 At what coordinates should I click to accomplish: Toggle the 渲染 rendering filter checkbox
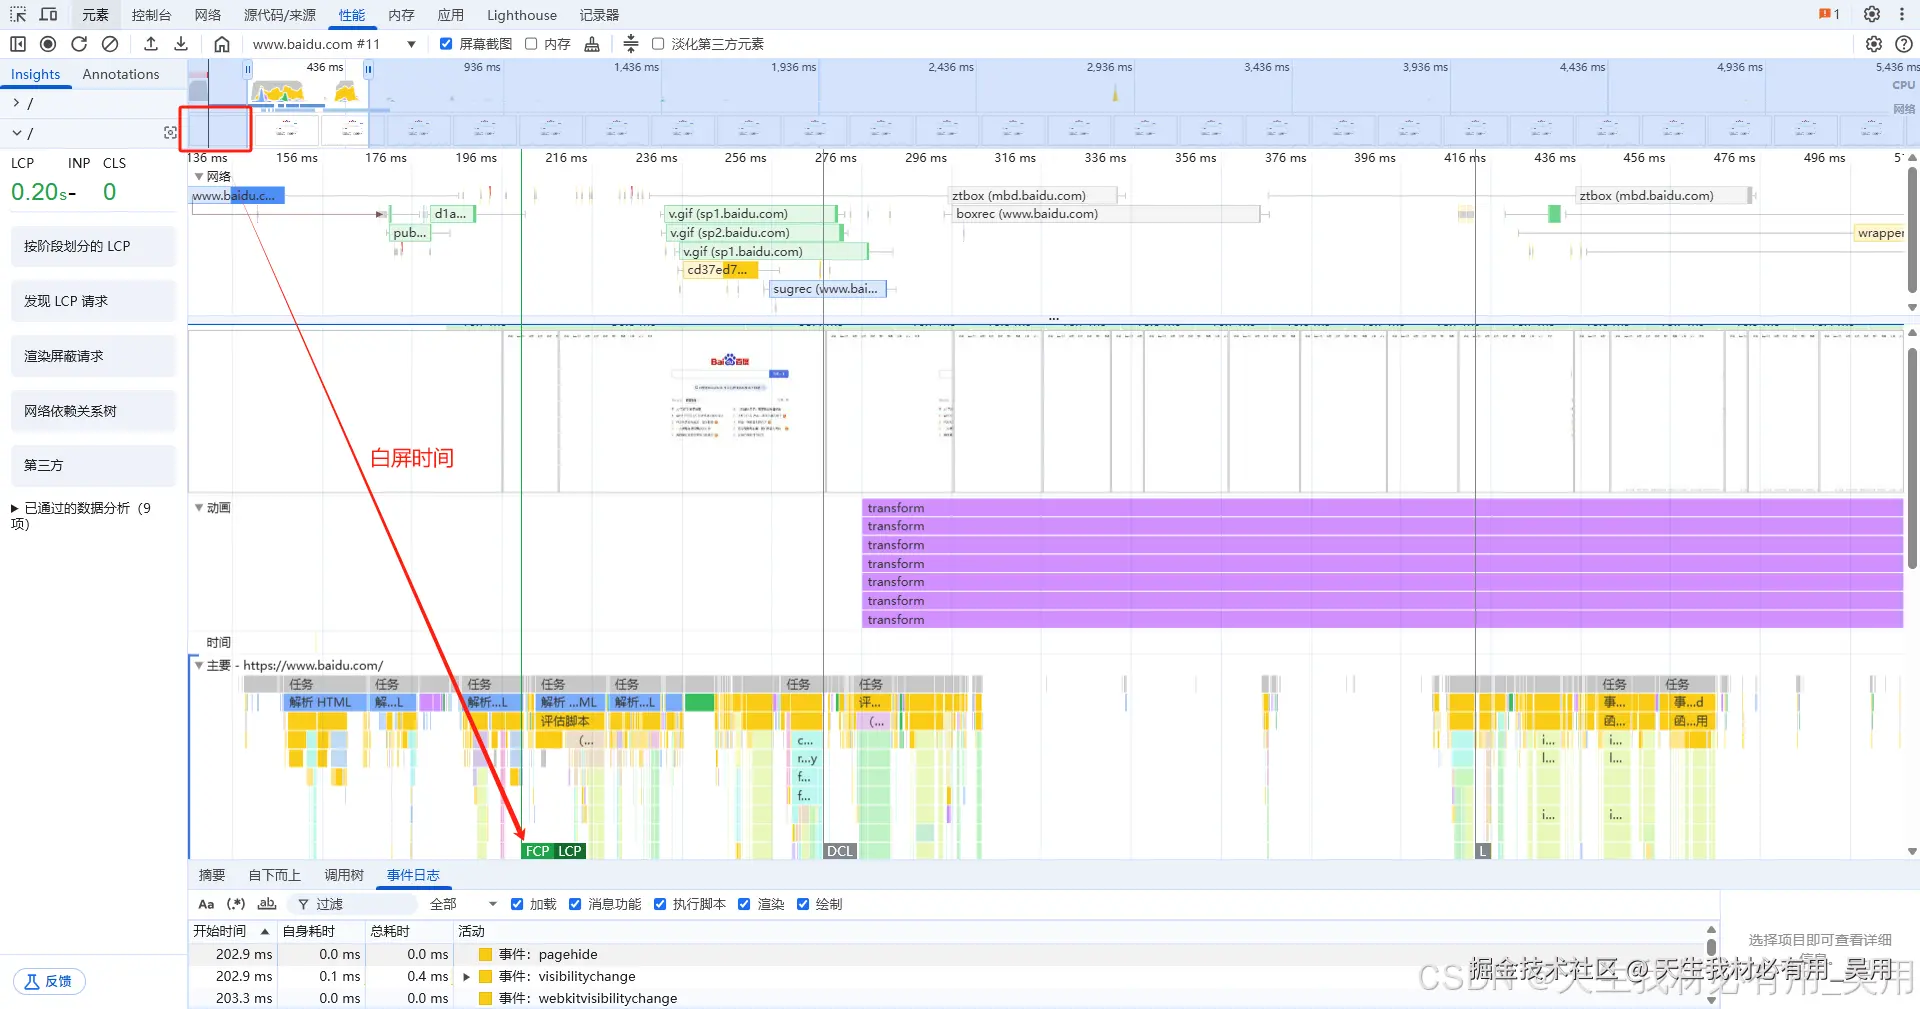click(744, 904)
